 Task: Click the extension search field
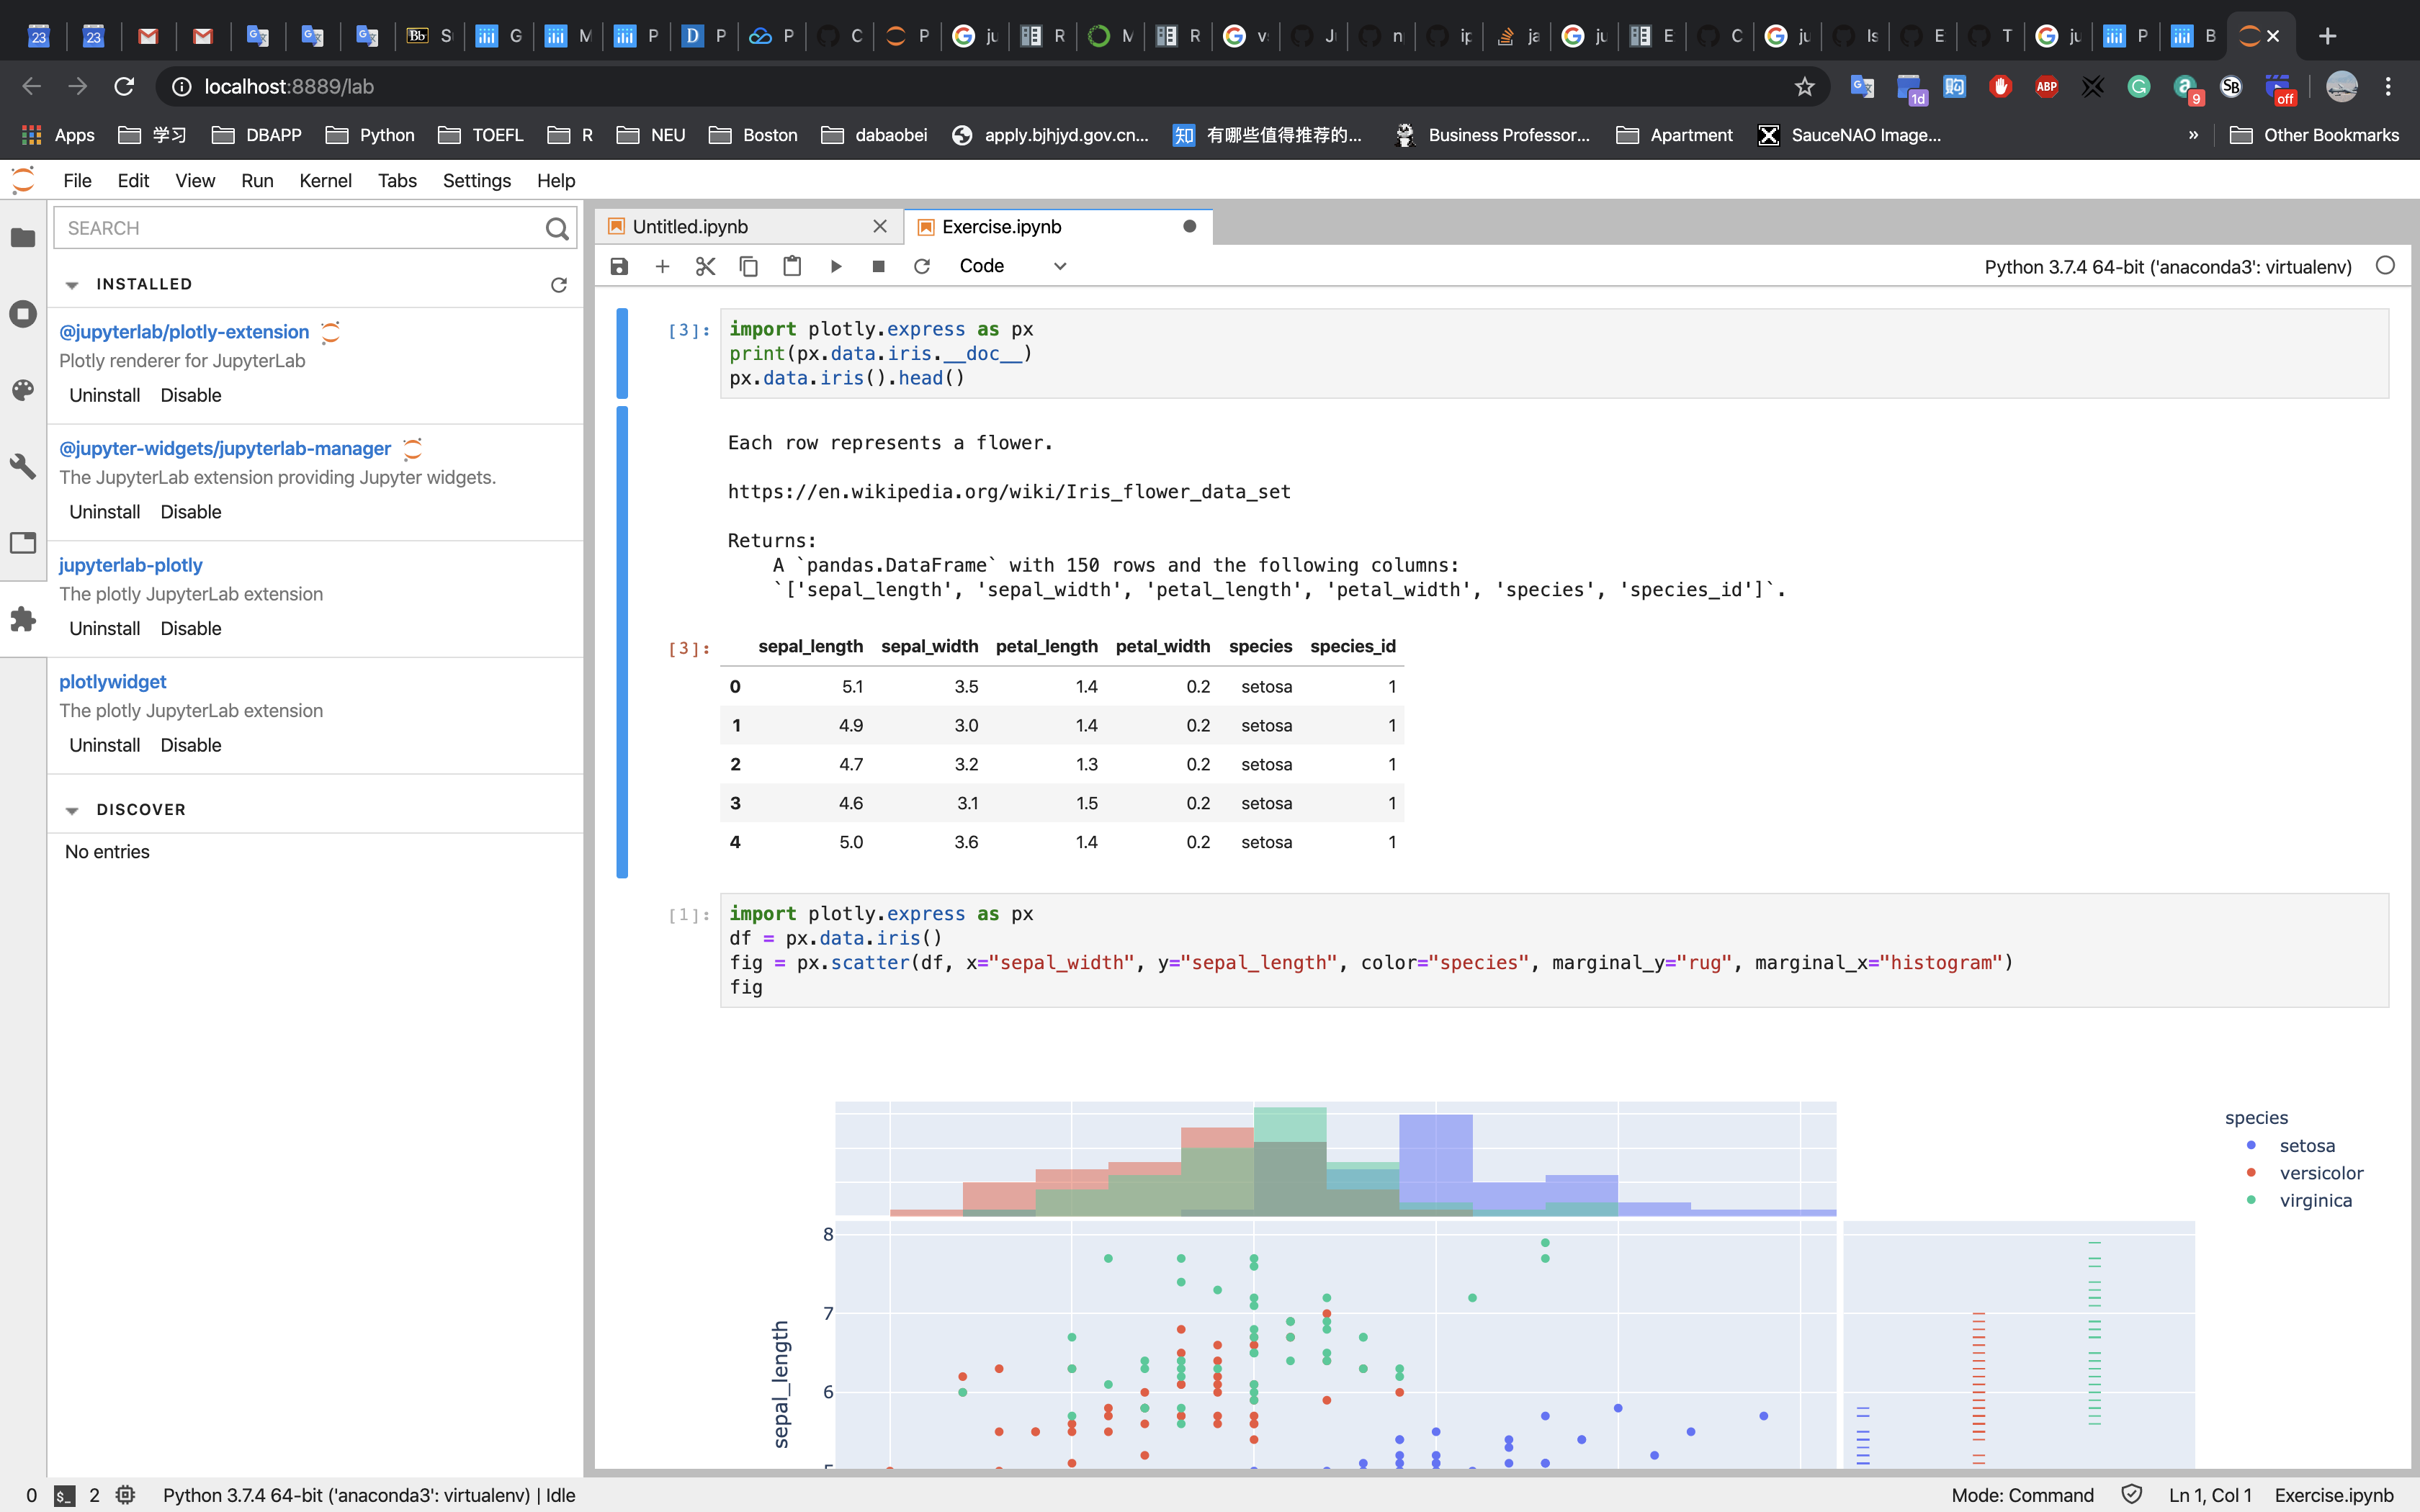300,228
